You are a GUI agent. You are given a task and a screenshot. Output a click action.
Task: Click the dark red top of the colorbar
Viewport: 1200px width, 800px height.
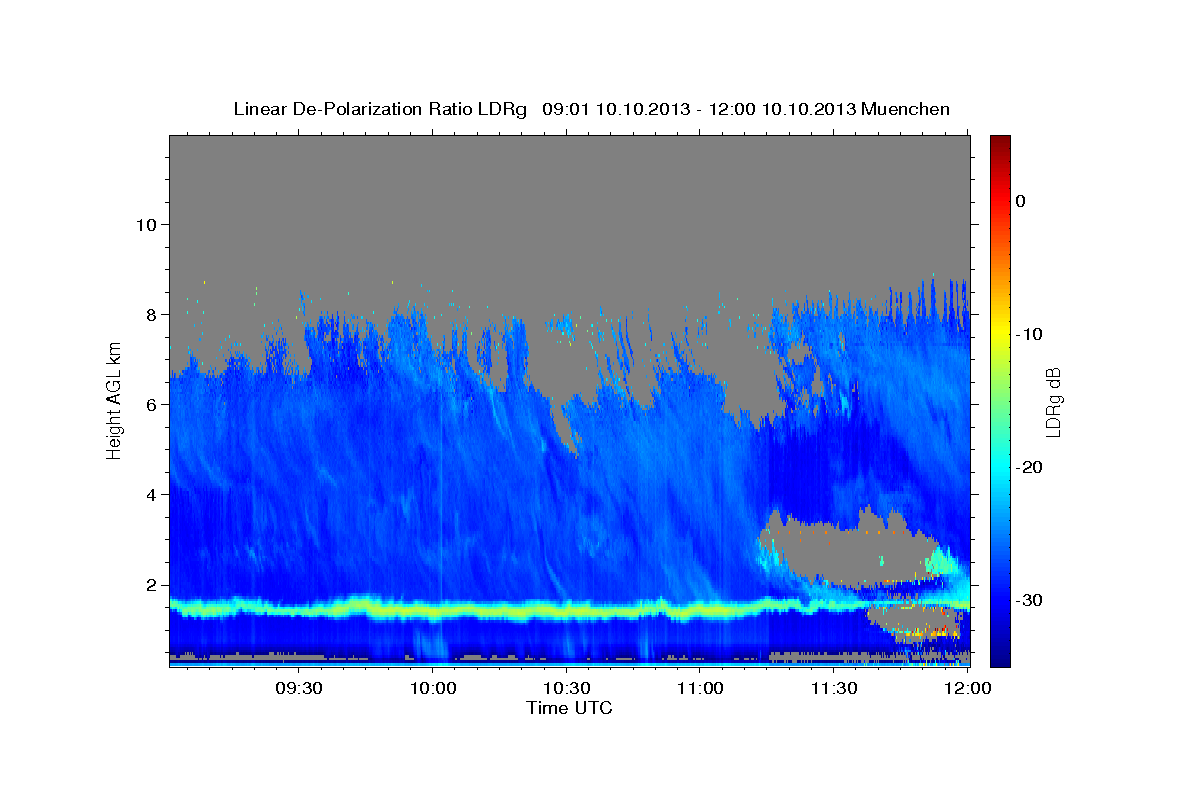(1000, 143)
